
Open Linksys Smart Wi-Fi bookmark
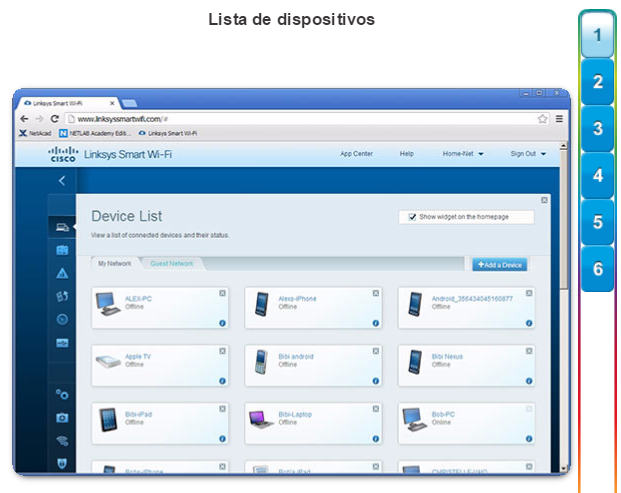(x=168, y=133)
